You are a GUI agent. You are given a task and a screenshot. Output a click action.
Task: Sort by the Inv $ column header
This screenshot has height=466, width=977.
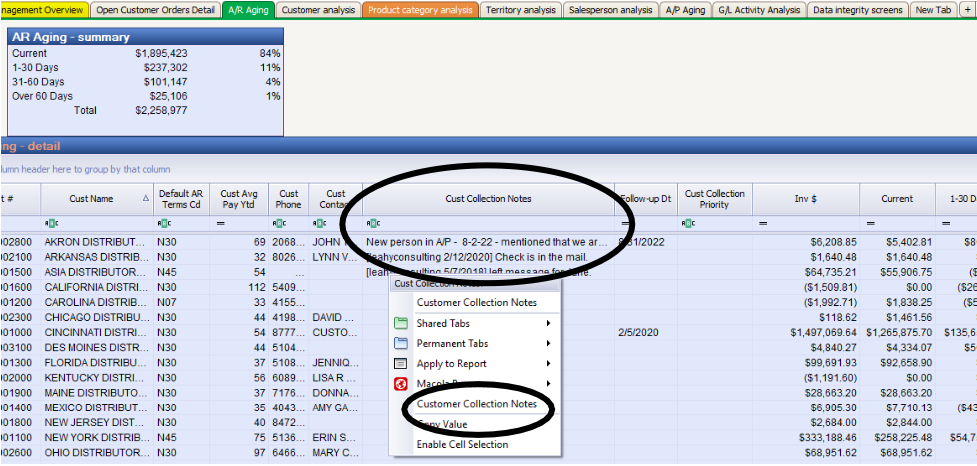(806, 199)
